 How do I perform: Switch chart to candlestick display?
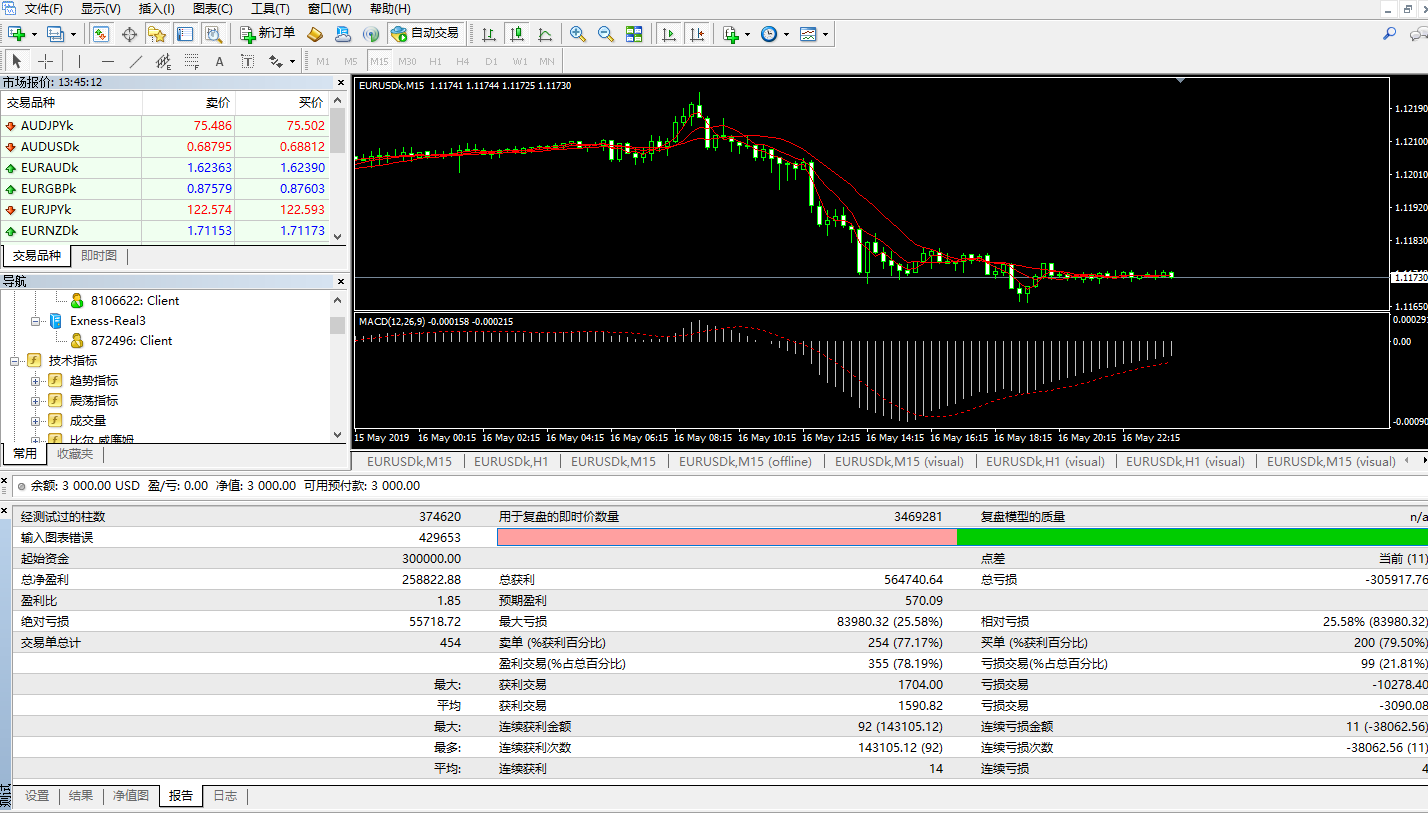pyautogui.click(x=517, y=34)
